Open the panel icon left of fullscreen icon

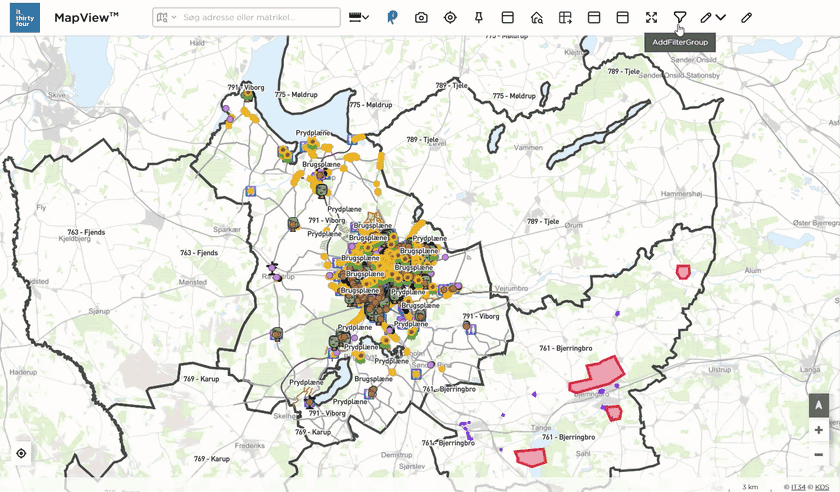click(622, 17)
